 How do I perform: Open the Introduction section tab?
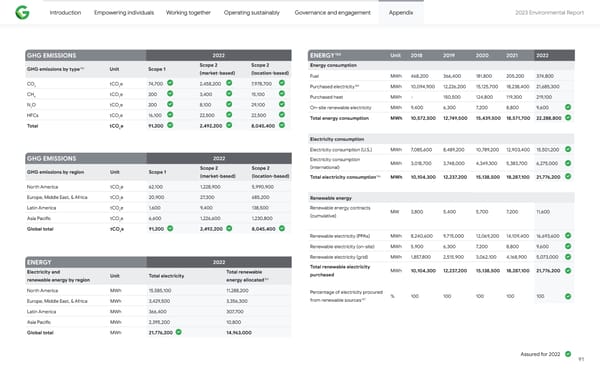[65, 13]
